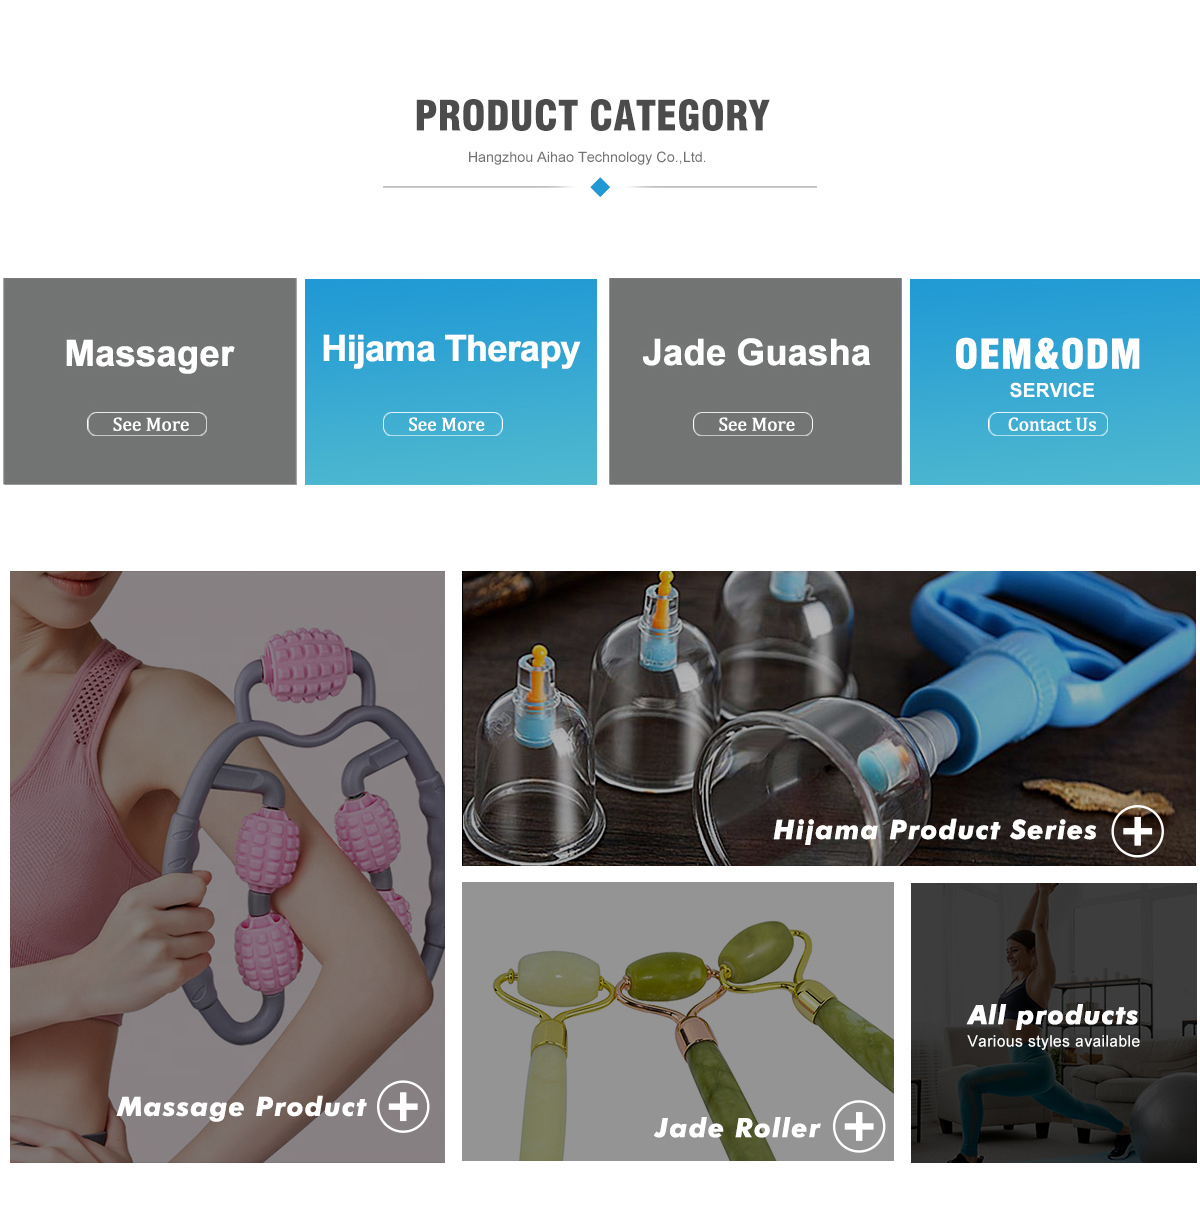Image resolution: width=1200 pixels, height=1224 pixels.
Task: Click the Massage Product label text
Action: click(242, 1107)
